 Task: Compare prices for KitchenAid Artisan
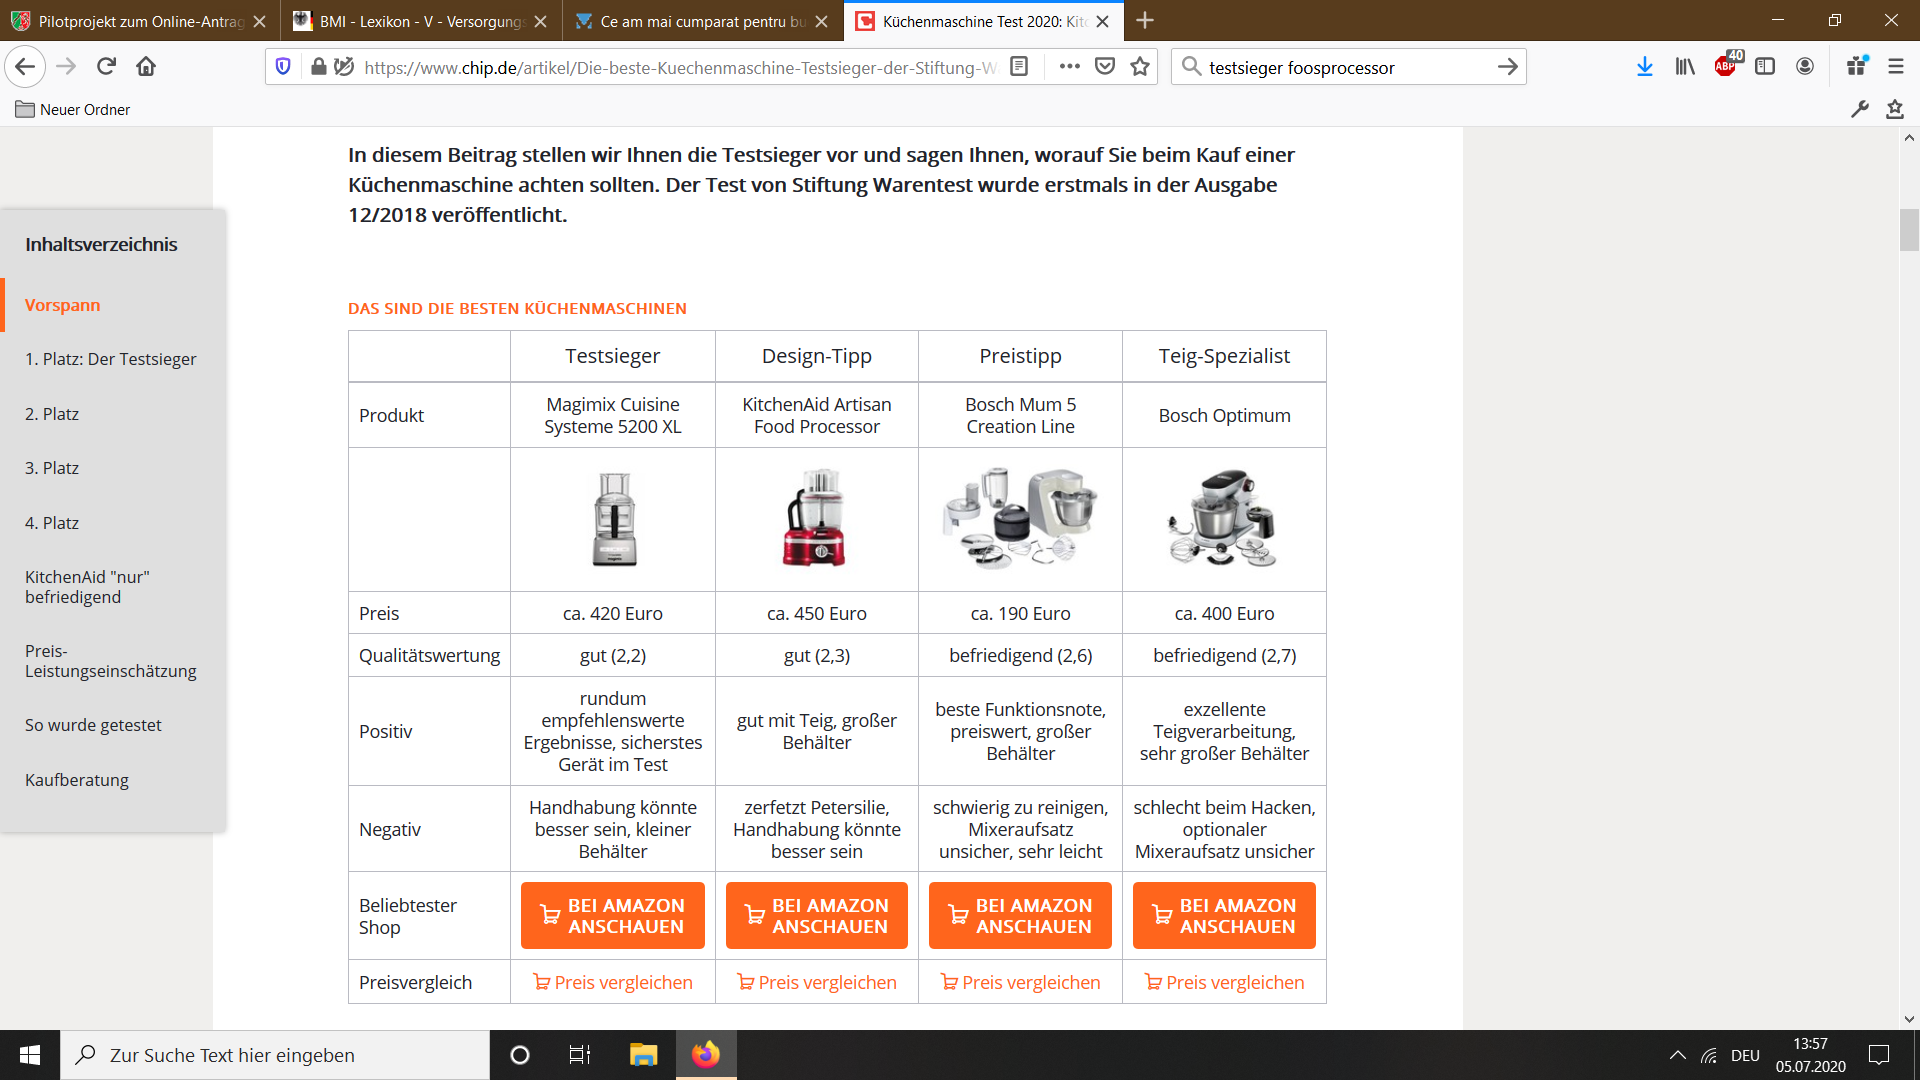tap(817, 982)
